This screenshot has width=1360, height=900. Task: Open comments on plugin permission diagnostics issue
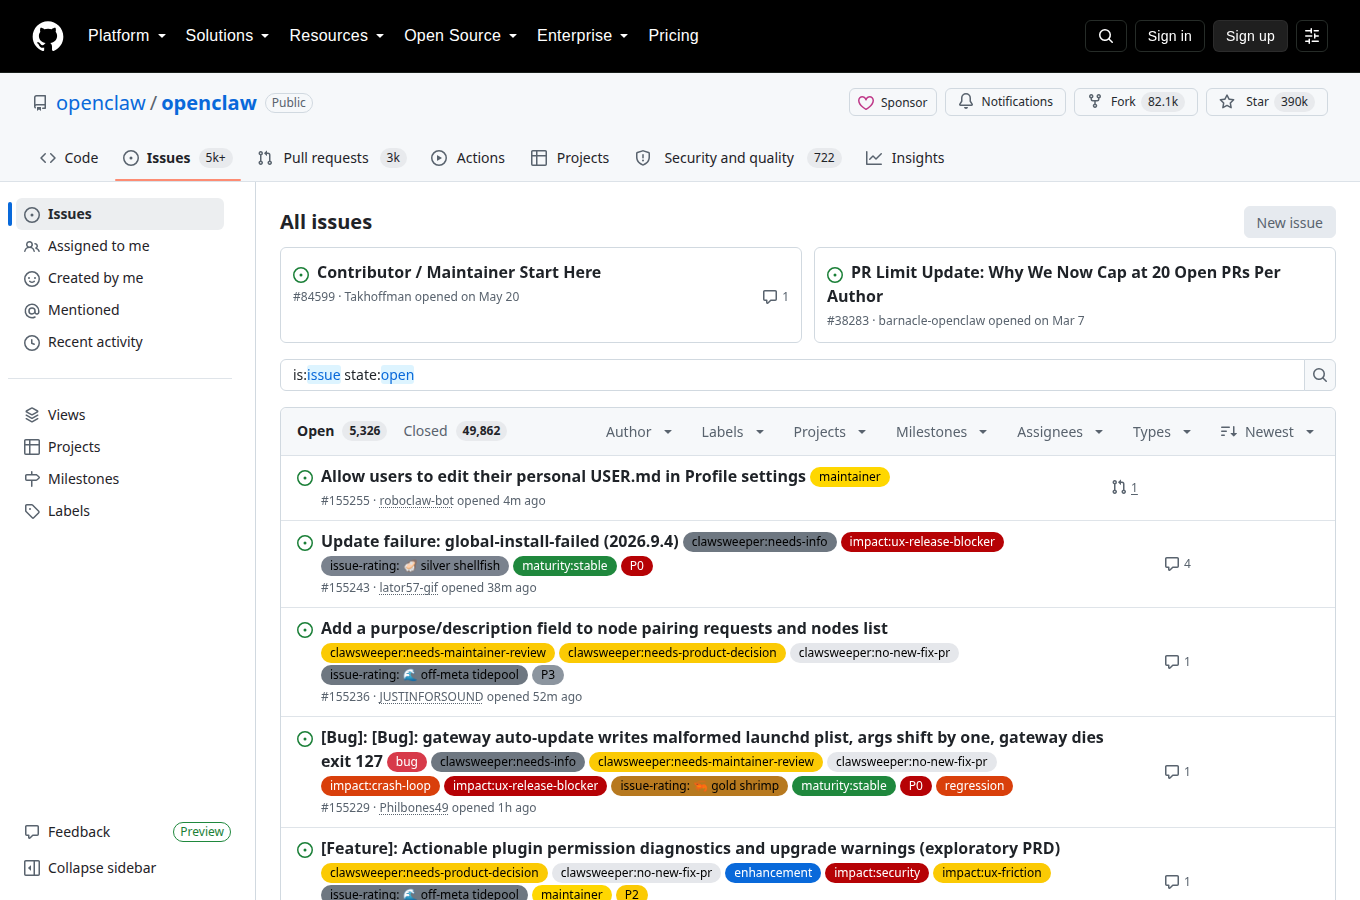pyautogui.click(x=1178, y=882)
